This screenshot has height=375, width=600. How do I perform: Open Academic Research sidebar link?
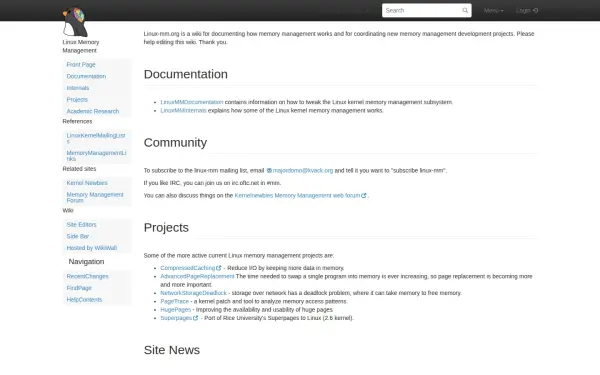click(93, 111)
